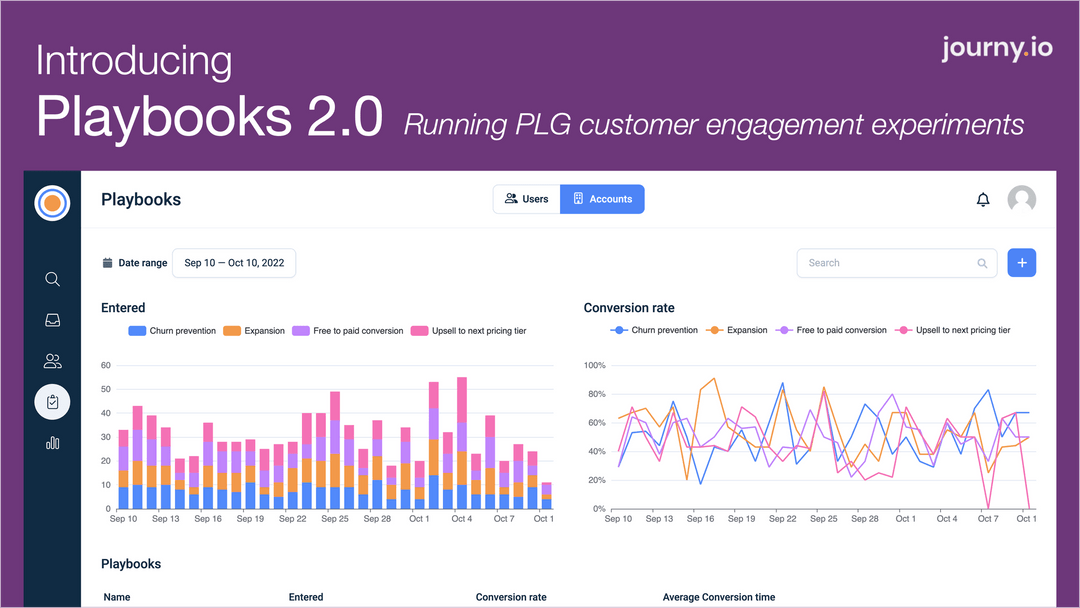This screenshot has height=608, width=1080.
Task: Sort table by Average Conversion time header
Action: [719, 597]
